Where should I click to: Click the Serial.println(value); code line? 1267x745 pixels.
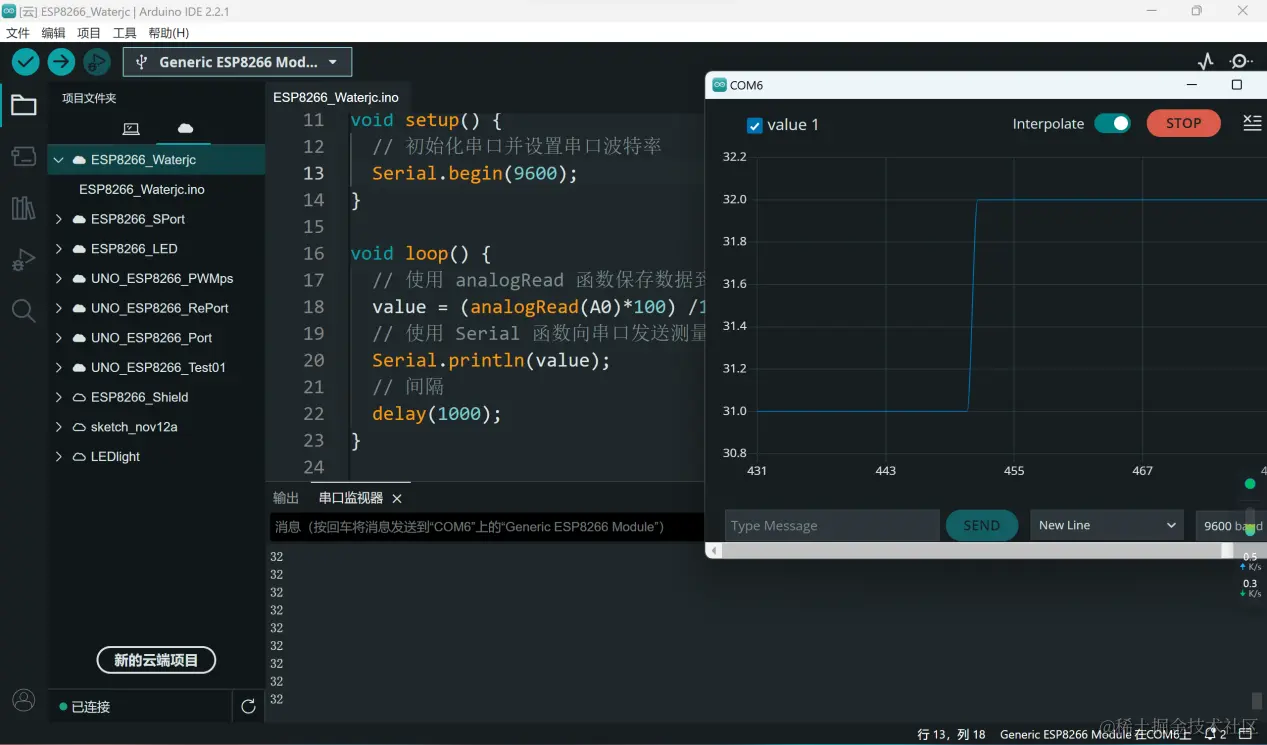tap(491, 360)
